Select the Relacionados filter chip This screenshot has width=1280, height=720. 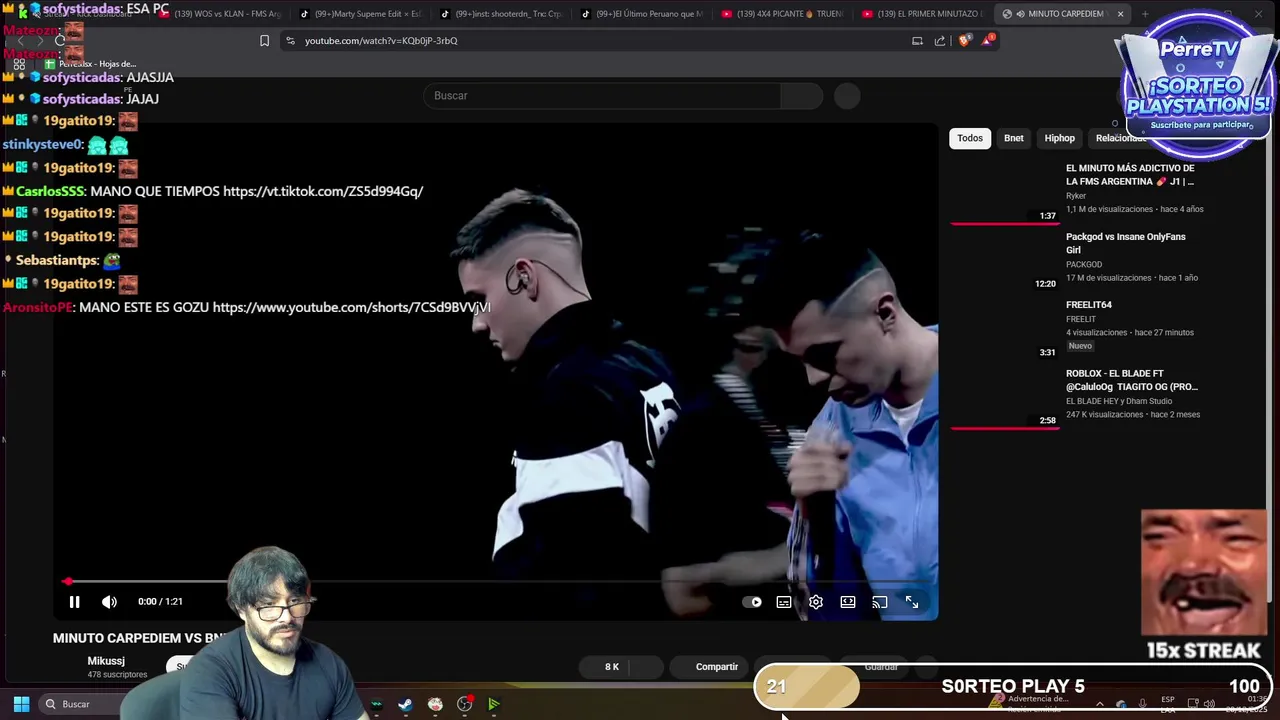(1121, 138)
